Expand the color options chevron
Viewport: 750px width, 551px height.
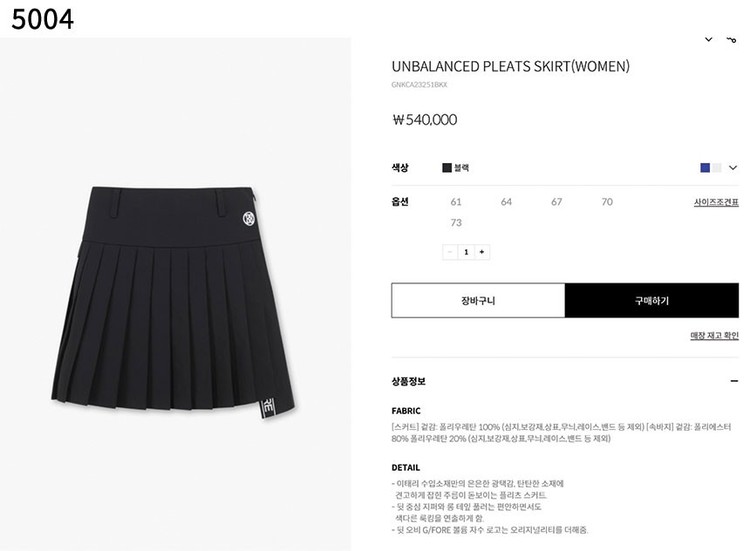pos(733,168)
